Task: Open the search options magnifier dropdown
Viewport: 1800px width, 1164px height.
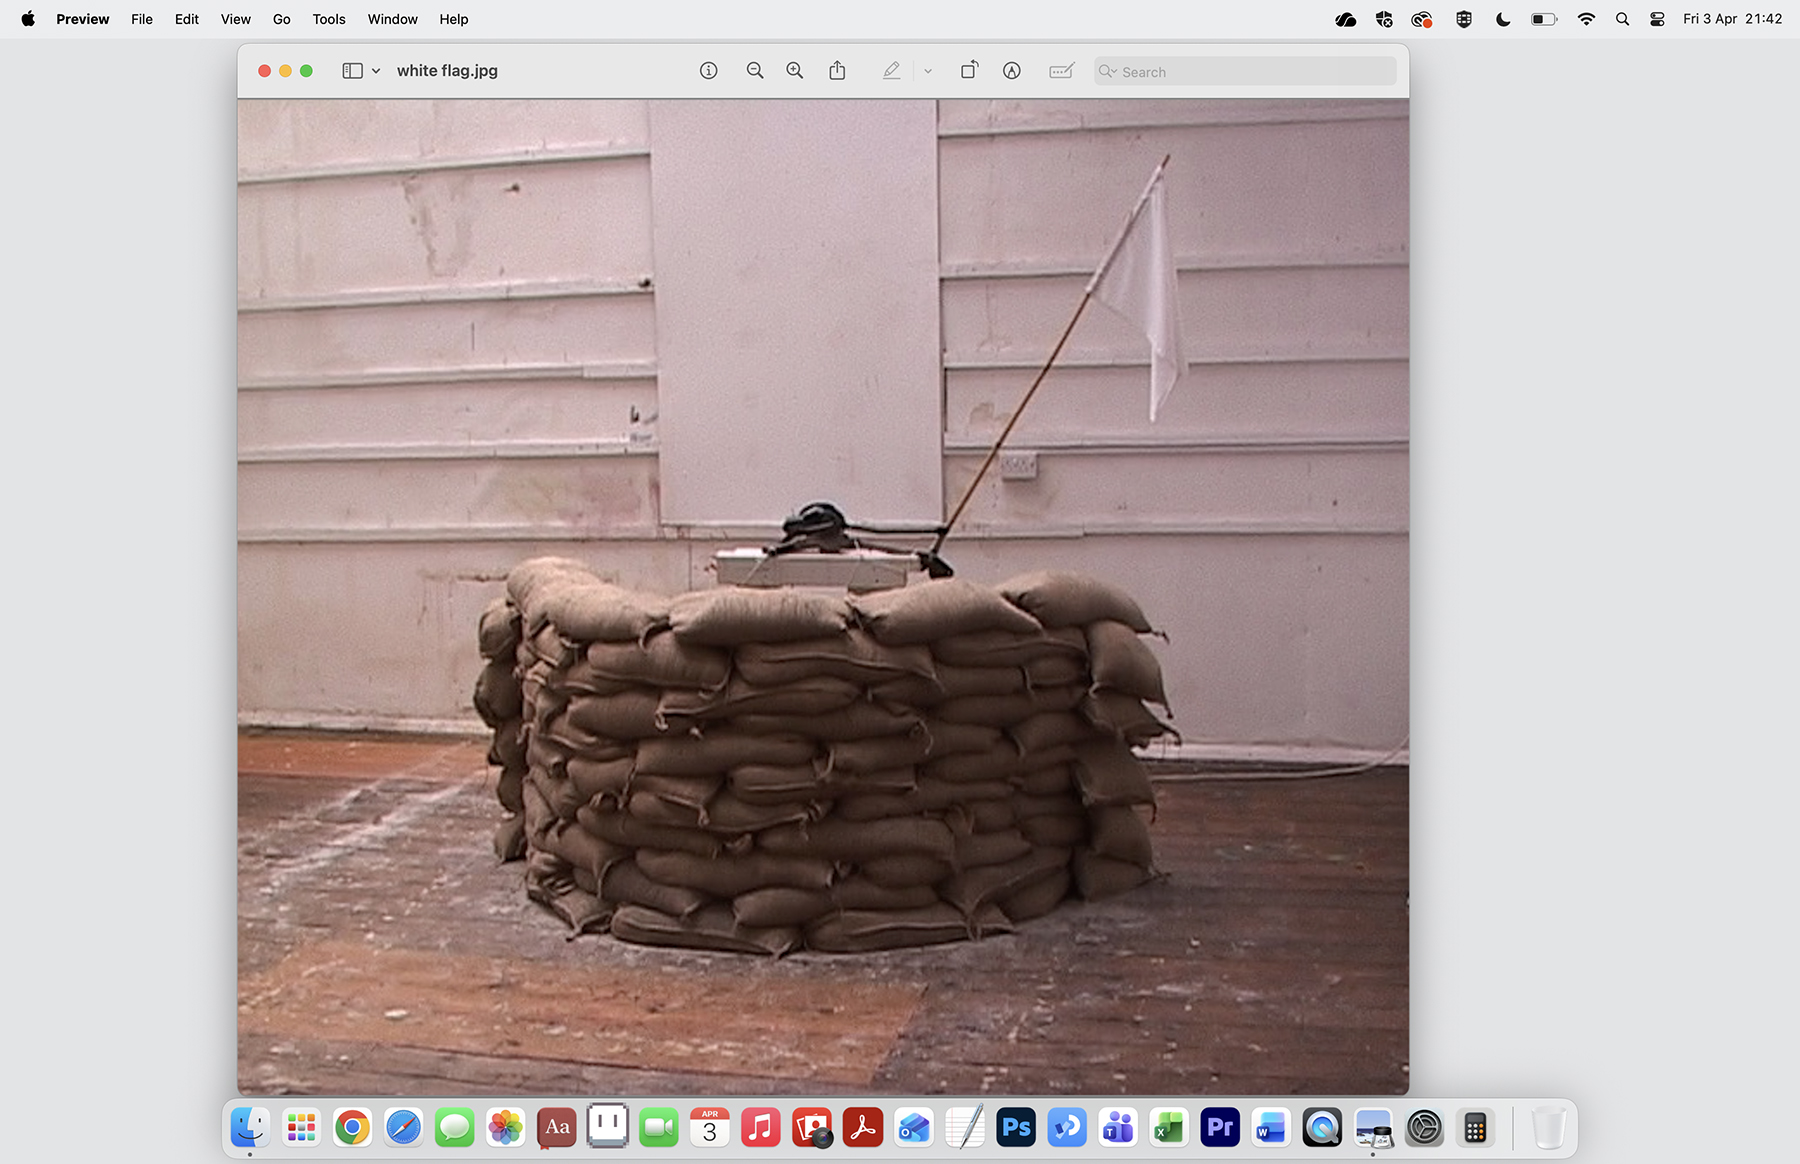Action: [x=1107, y=71]
